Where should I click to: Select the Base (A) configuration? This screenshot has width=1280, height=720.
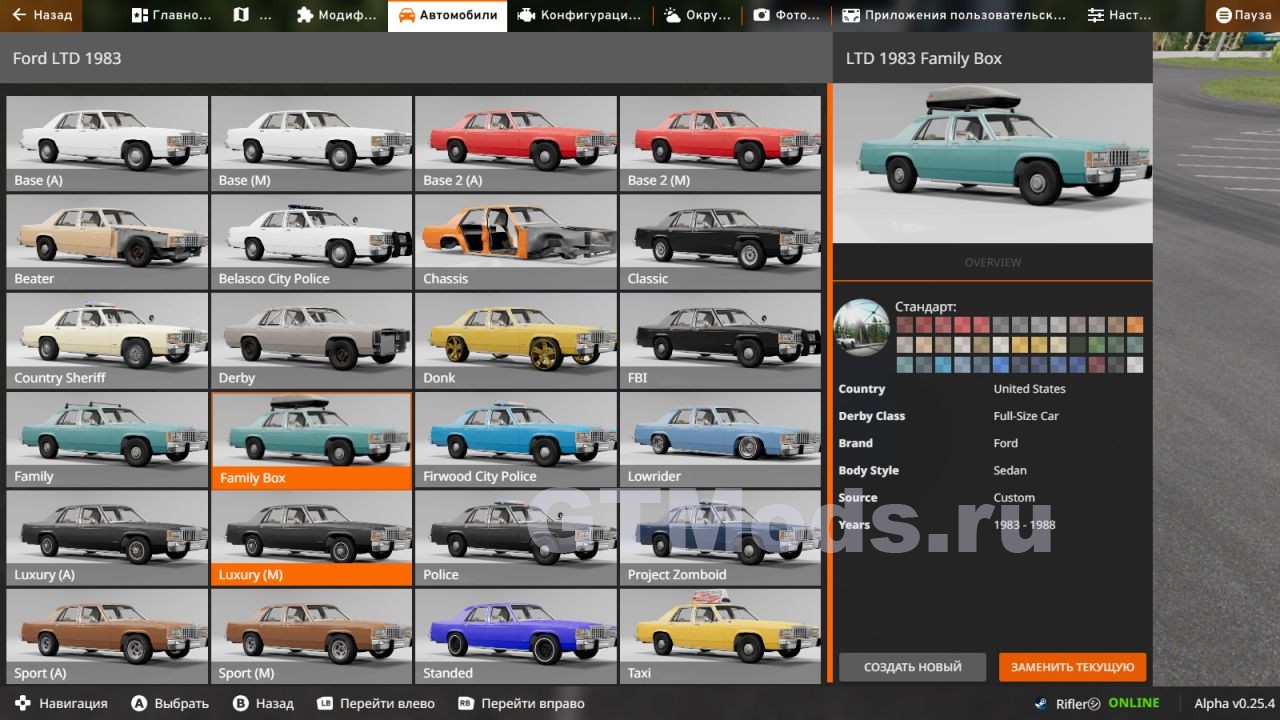107,143
